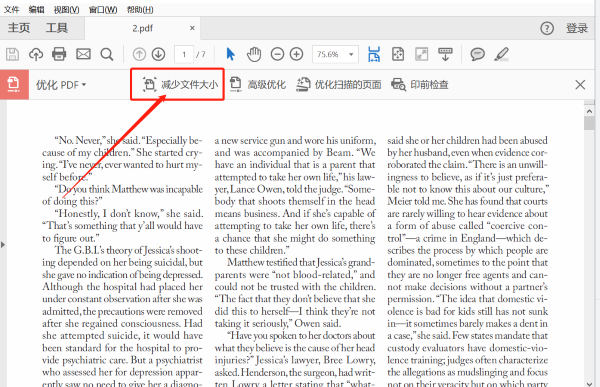Expand the left side panel arrow

[x=3, y=244]
